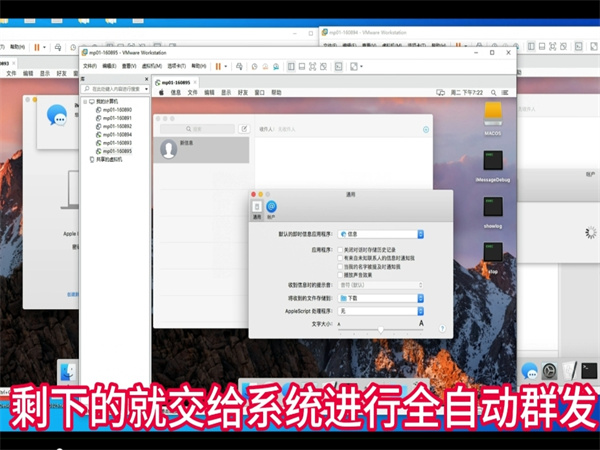Image resolution: width=600 pixels, height=450 pixels.
Task: Click the Apple logo in macOS menu bar
Action: click(x=161, y=91)
